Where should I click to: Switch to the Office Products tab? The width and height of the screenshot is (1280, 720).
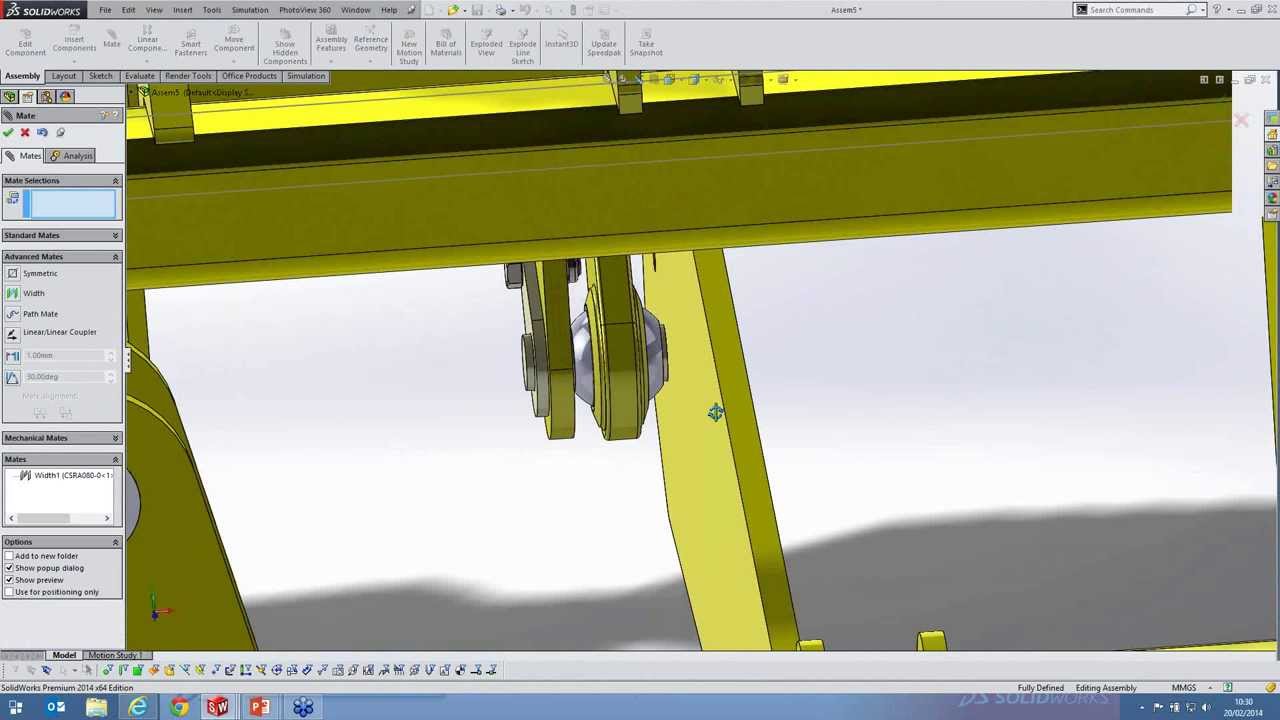click(249, 76)
